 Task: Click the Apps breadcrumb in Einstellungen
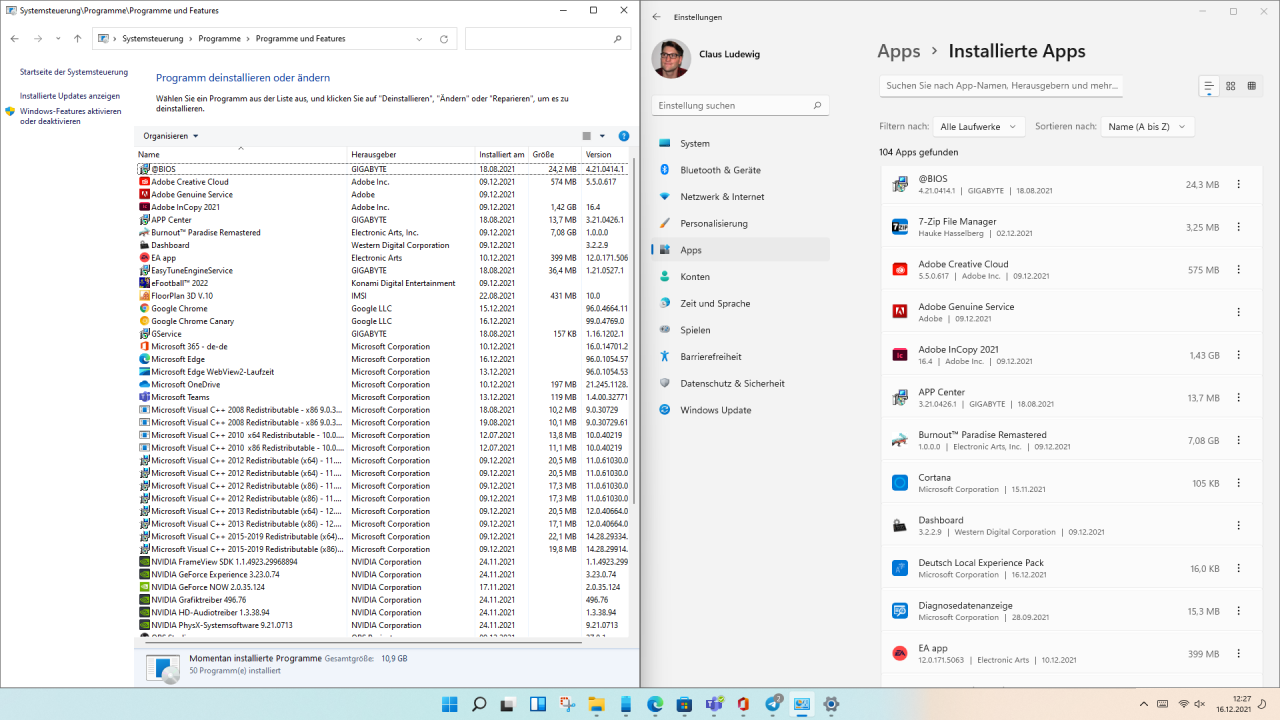(899, 51)
